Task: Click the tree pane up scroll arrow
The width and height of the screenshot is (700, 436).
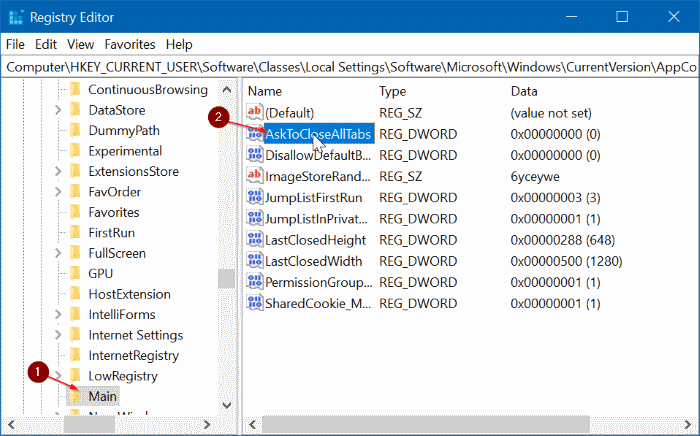Action: [227, 90]
